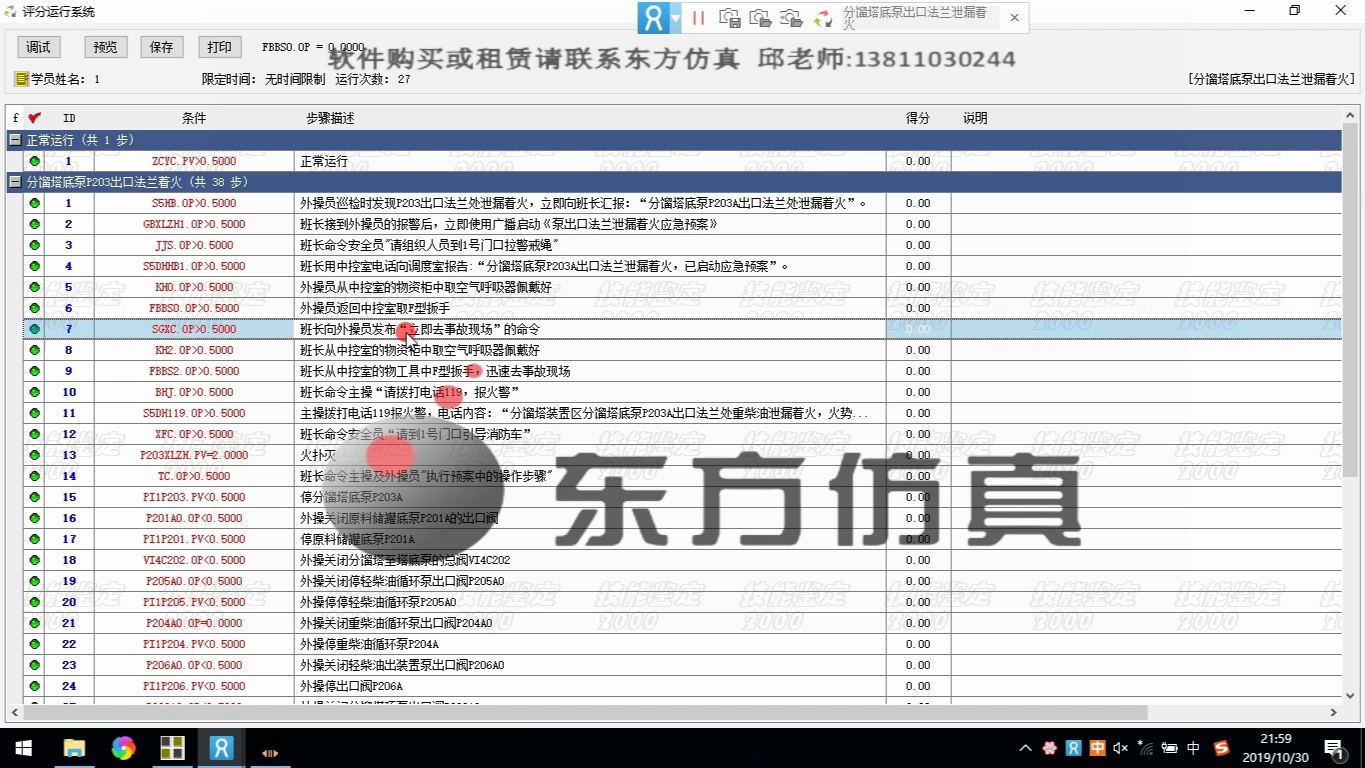
Task: Open the Windows Start menu
Action: [x=23, y=748]
